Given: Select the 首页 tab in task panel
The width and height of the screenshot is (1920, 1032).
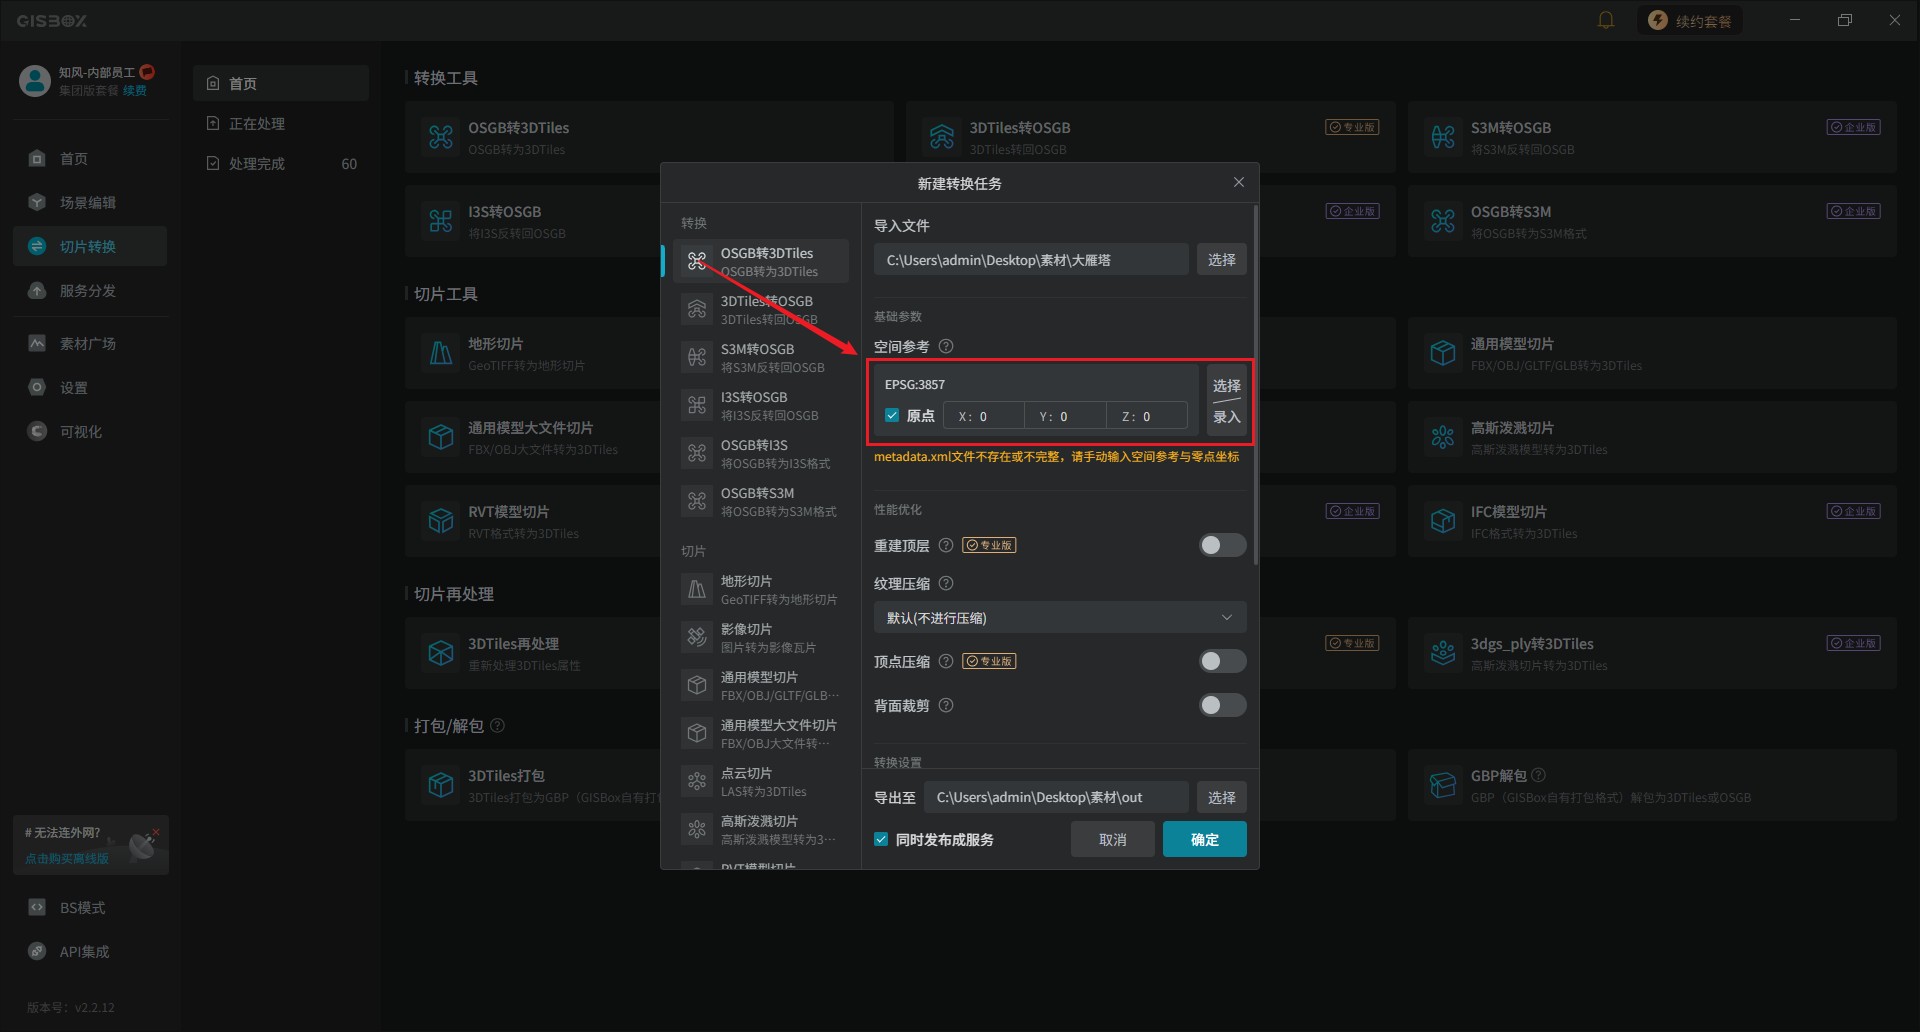Looking at the screenshot, I should tap(281, 84).
